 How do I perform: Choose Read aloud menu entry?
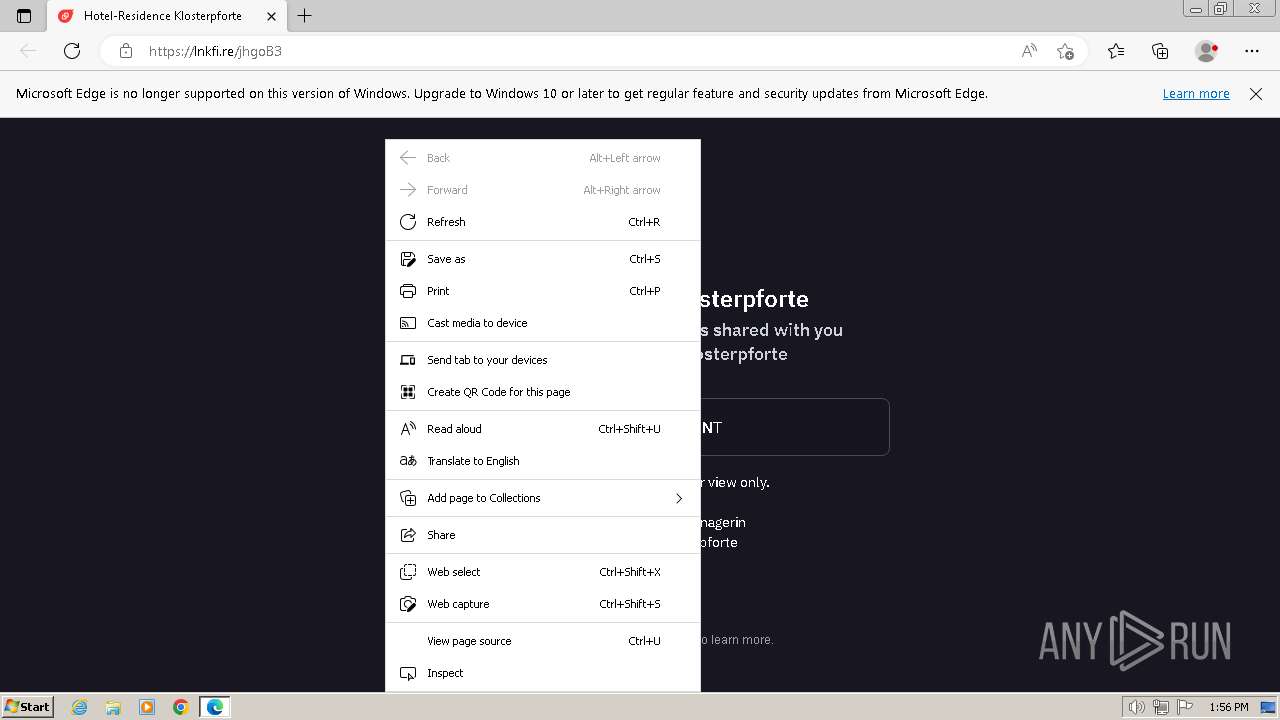pyautogui.click(x=543, y=429)
